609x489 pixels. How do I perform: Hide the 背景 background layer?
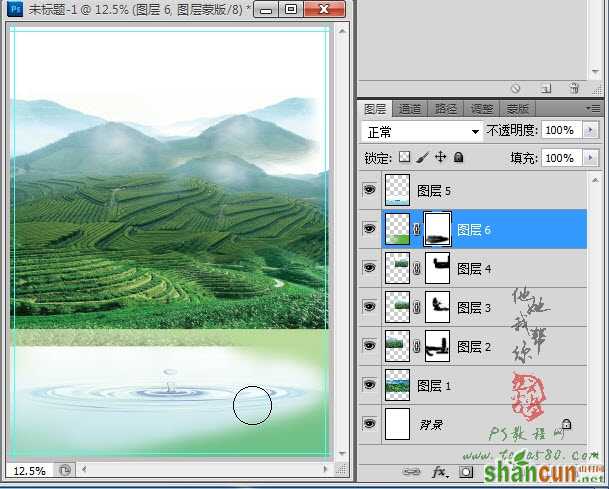tap(369, 423)
